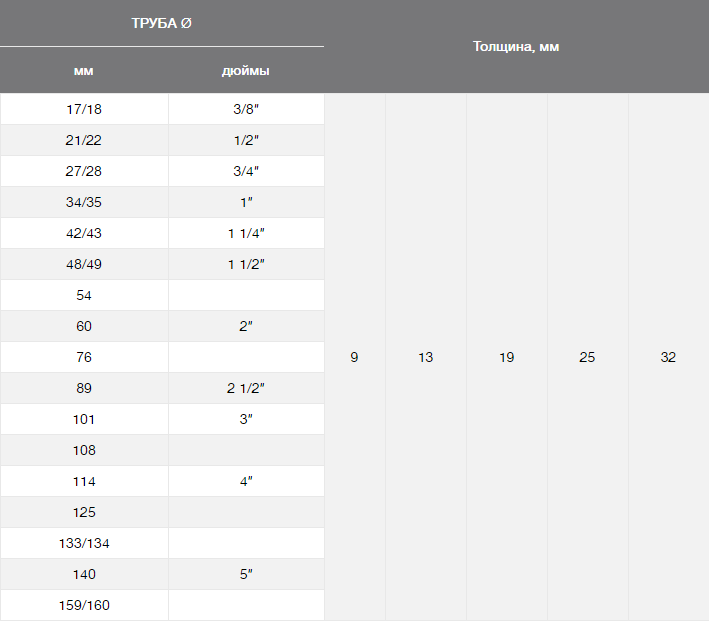Click the 34/35 diameter cell
Image resolution: width=709 pixels, height=625 pixels.
click(x=84, y=202)
